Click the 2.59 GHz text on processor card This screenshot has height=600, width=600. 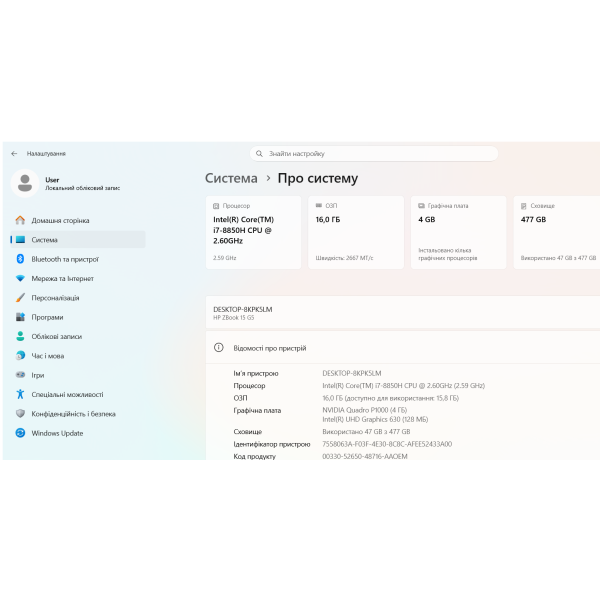coord(225,258)
